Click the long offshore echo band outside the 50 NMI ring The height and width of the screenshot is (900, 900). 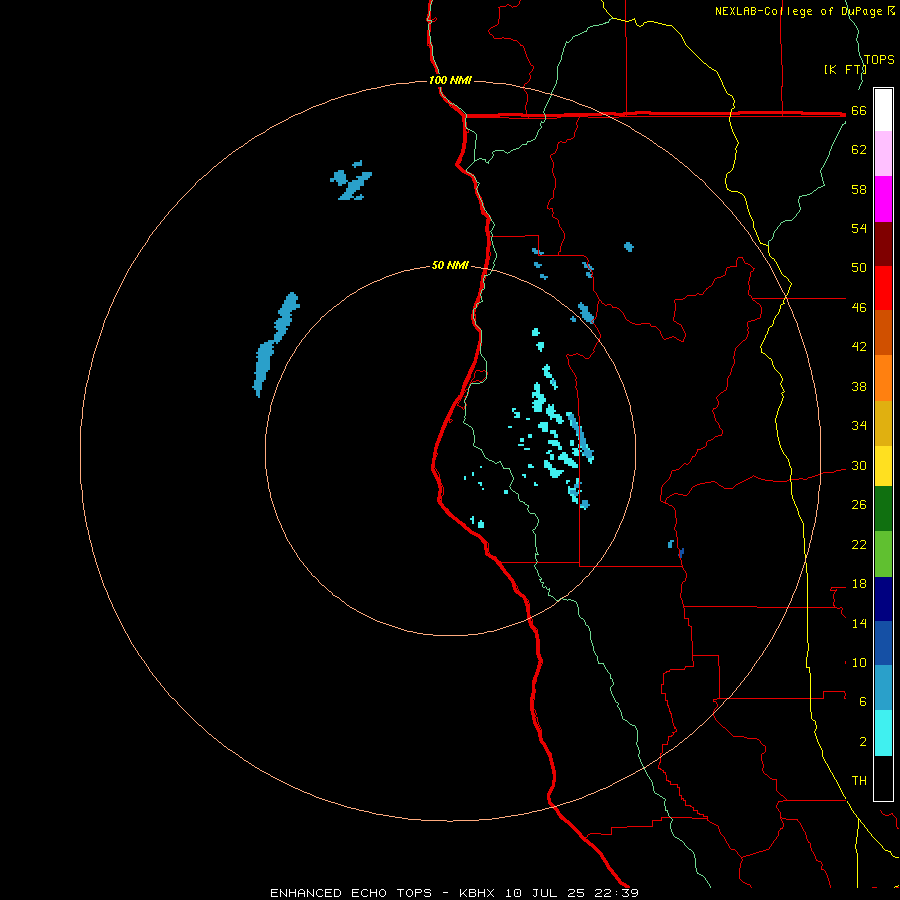(274, 344)
